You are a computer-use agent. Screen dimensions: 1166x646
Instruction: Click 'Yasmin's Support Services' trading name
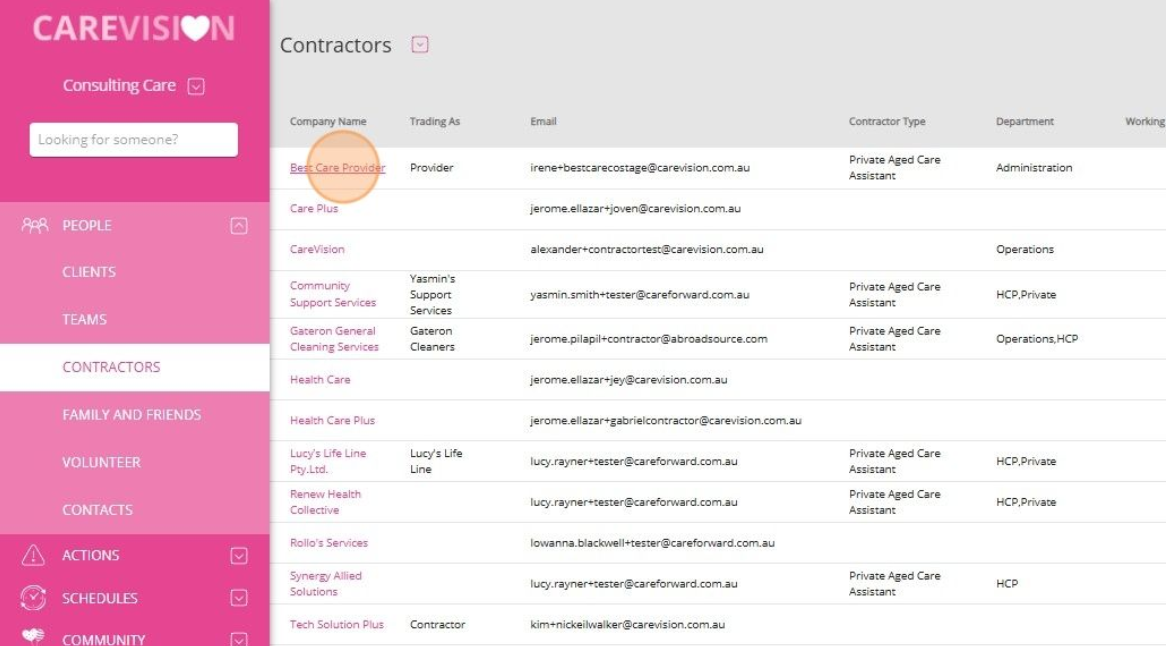point(433,294)
